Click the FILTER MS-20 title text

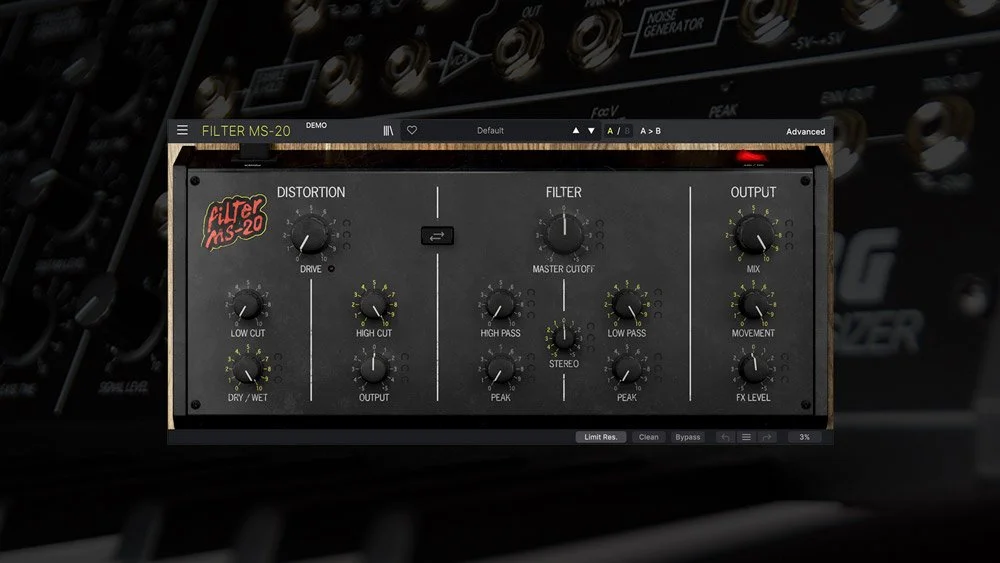click(246, 131)
